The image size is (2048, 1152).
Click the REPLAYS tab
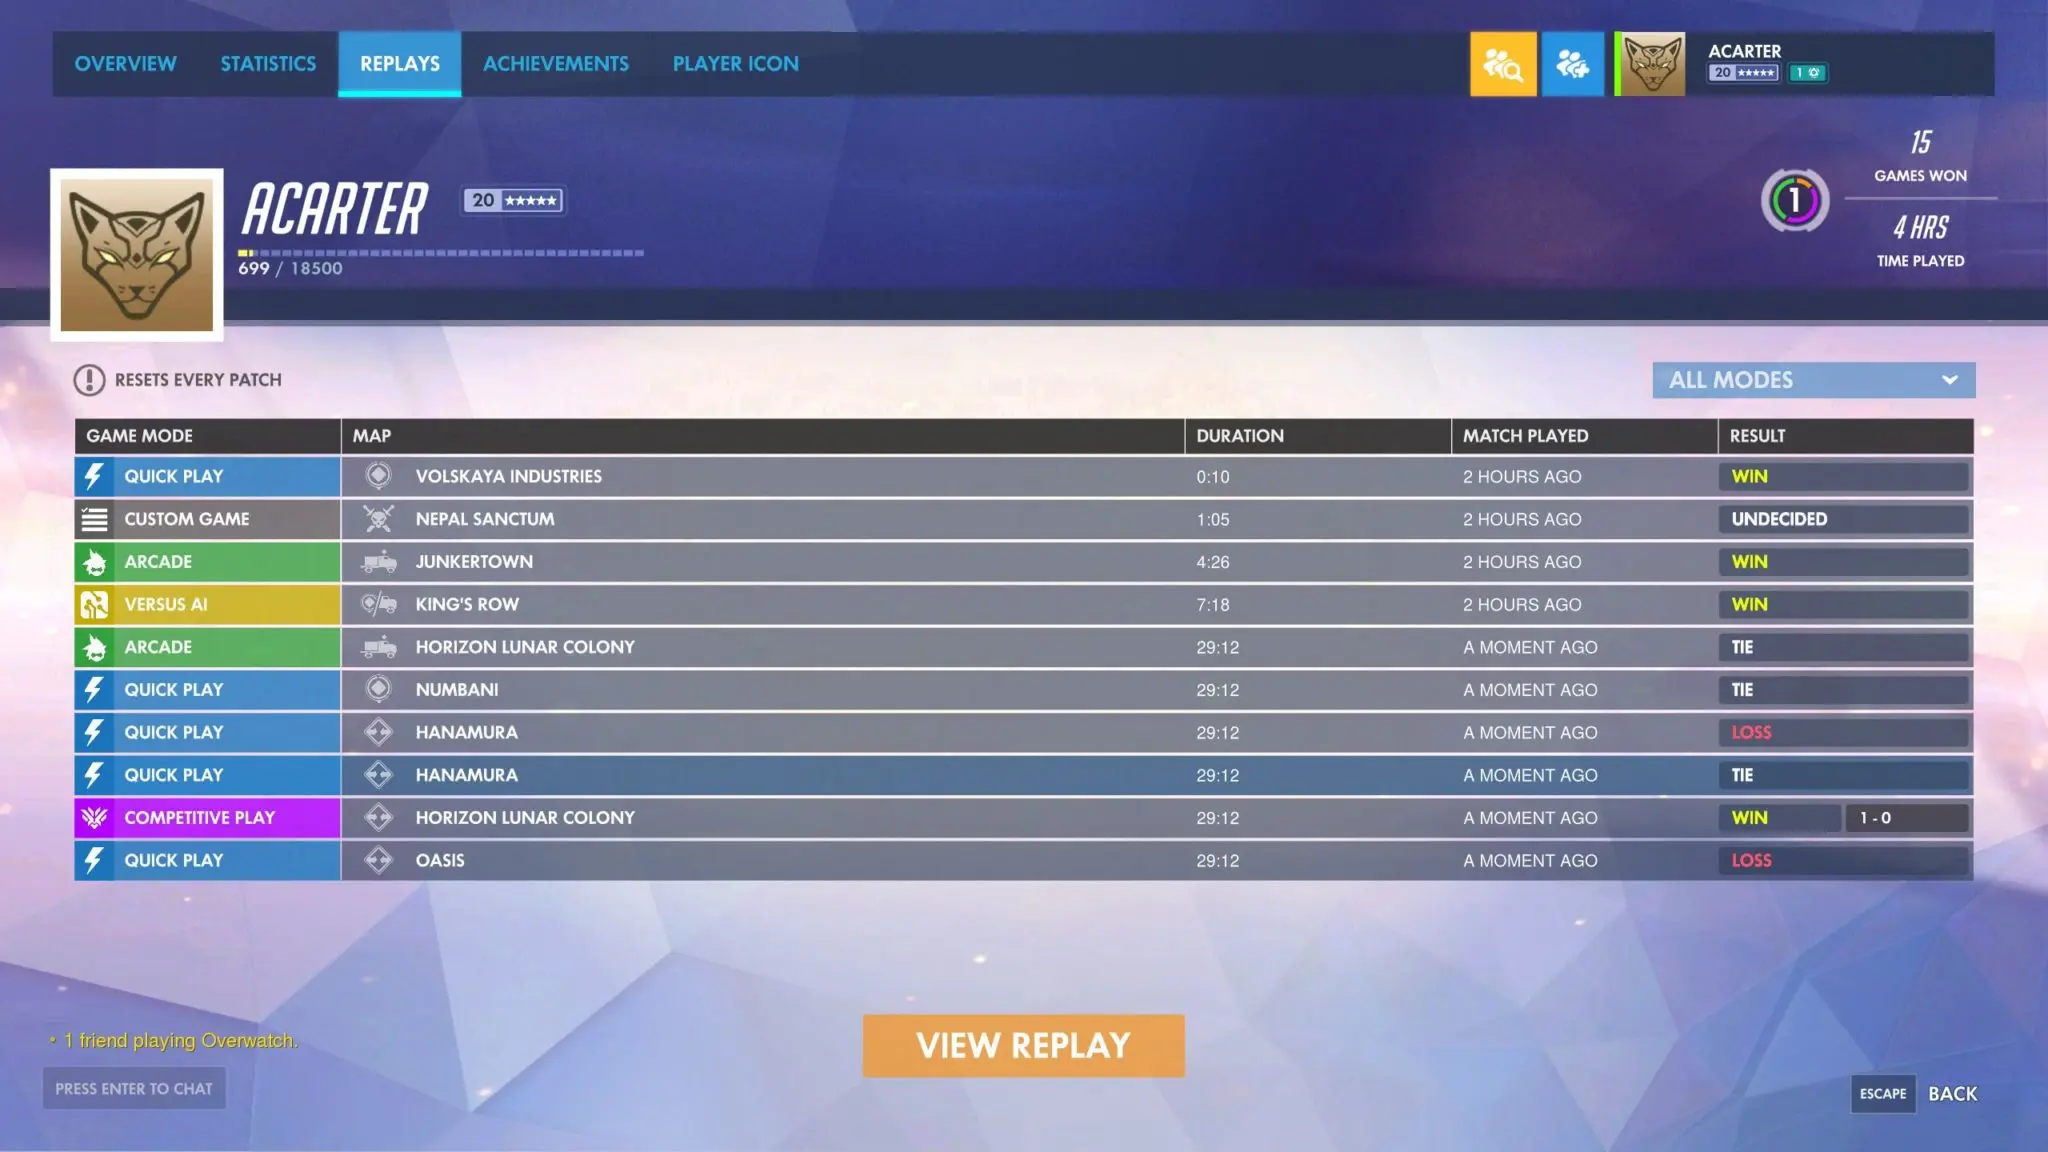point(399,63)
